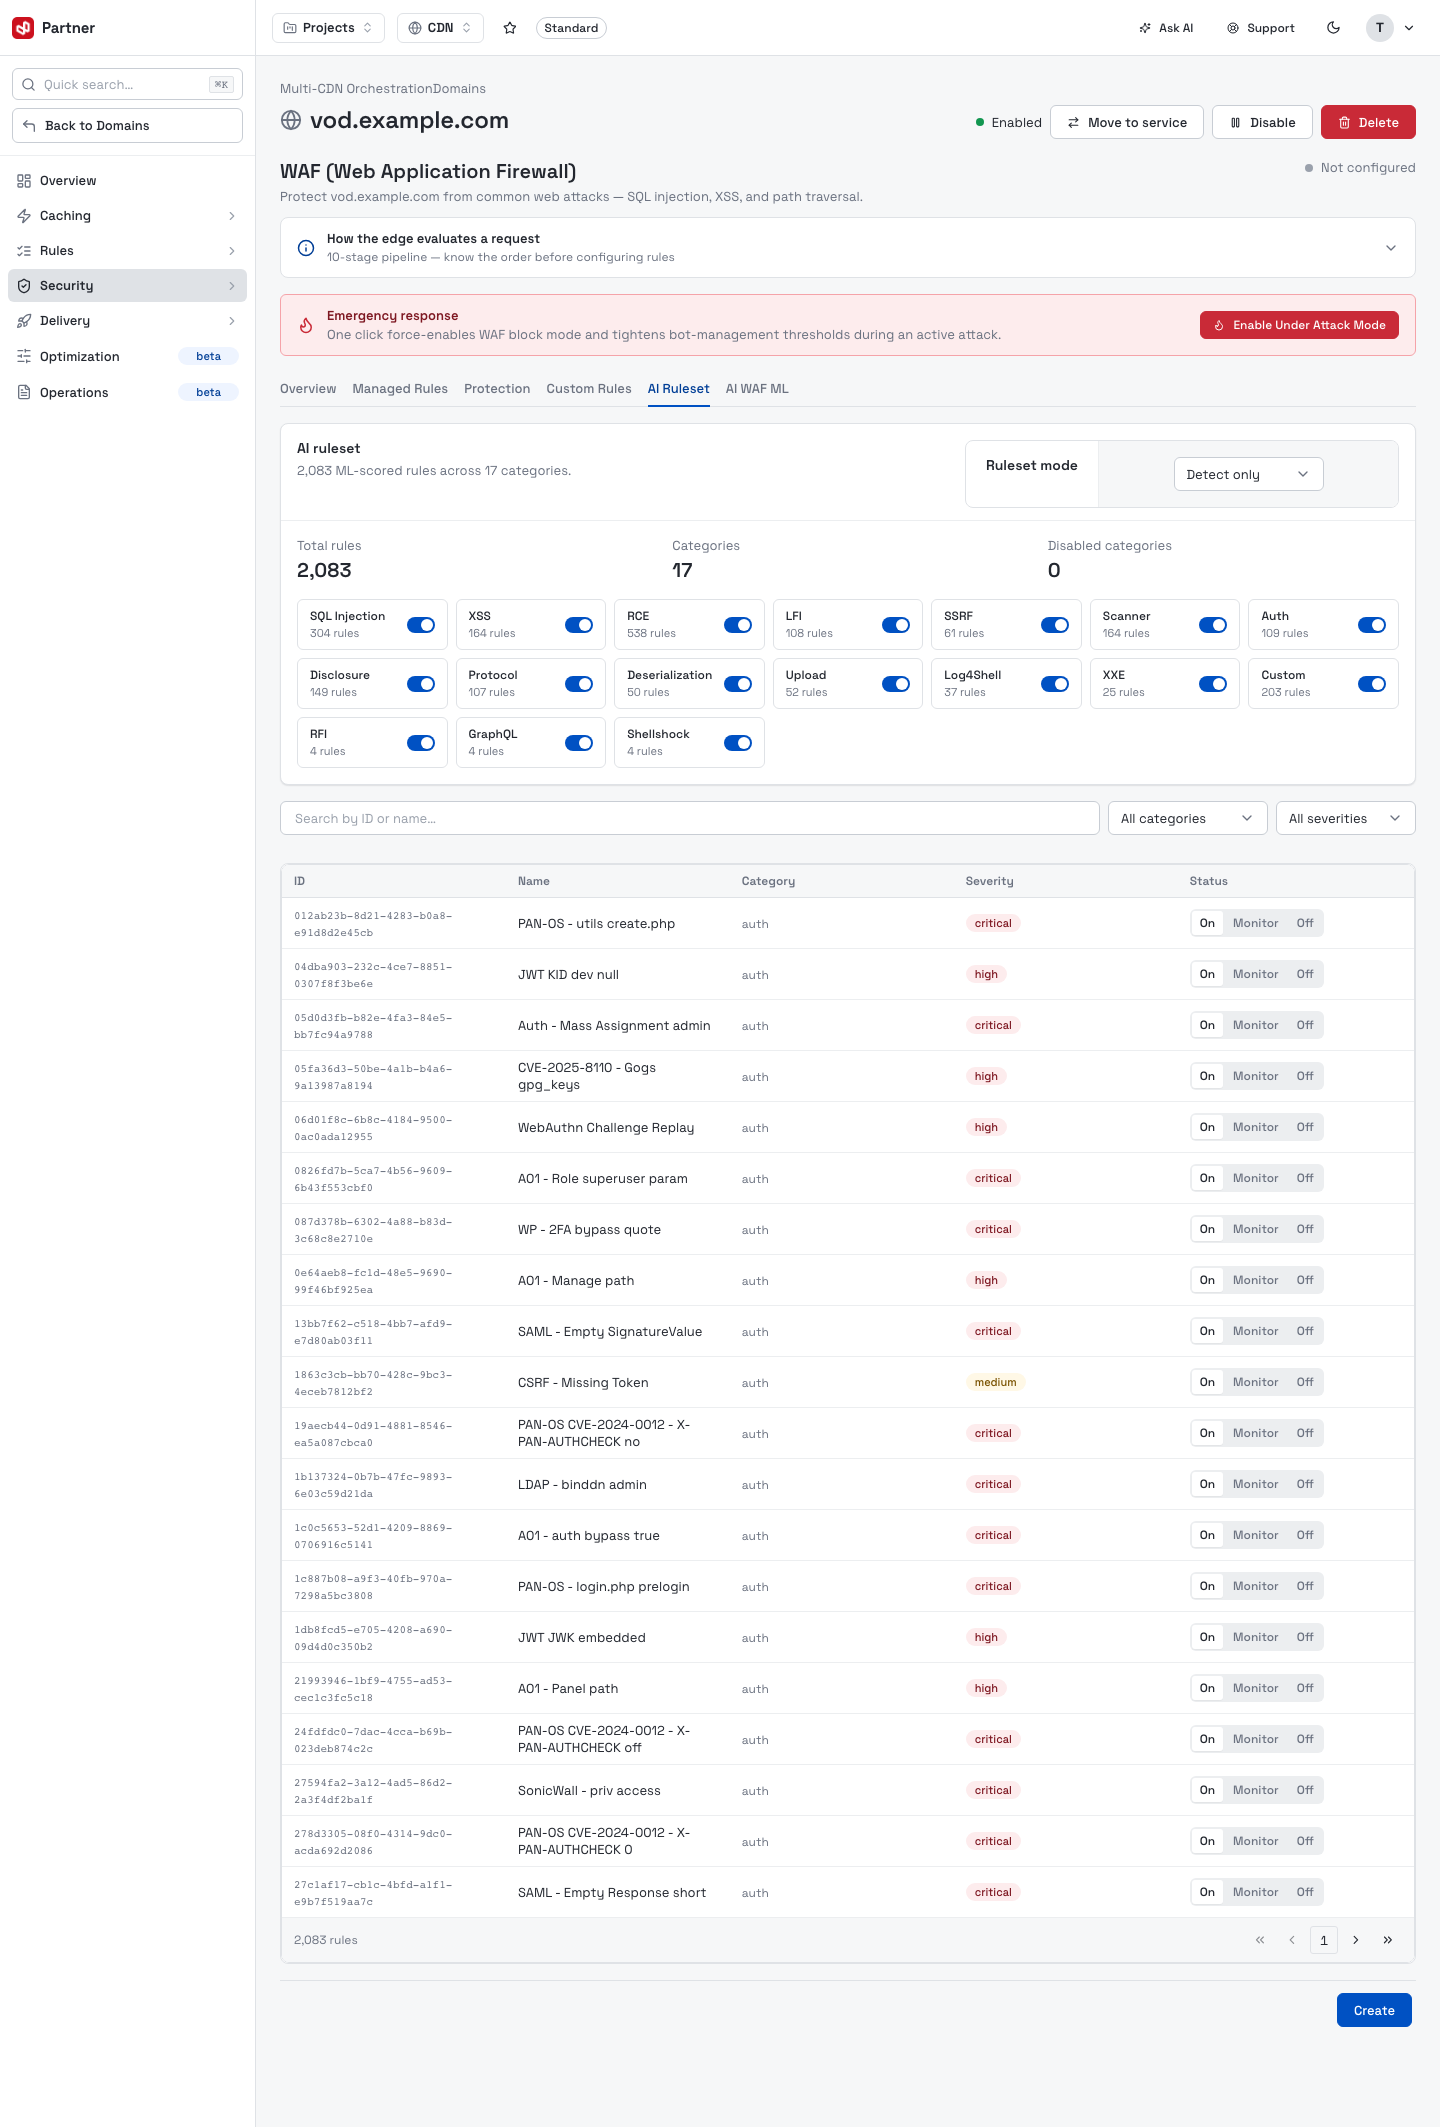1440x2127 pixels.
Task: Click the Partner logo icon
Action: pos(23,28)
